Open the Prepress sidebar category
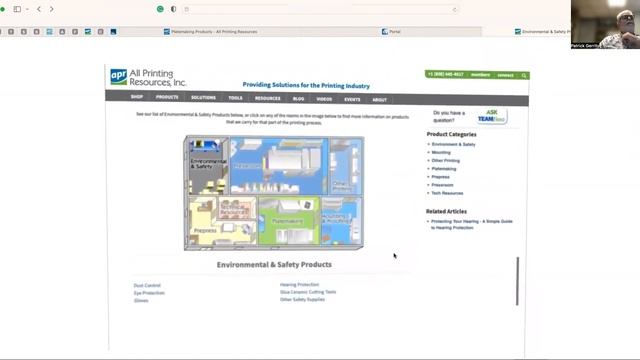This screenshot has height=360, width=640. click(440, 177)
